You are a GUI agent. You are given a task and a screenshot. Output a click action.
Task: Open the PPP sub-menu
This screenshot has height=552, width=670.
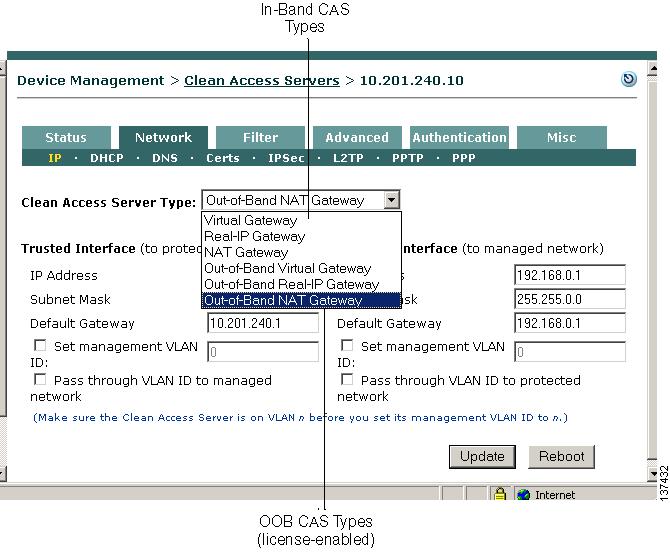[x=463, y=158]
